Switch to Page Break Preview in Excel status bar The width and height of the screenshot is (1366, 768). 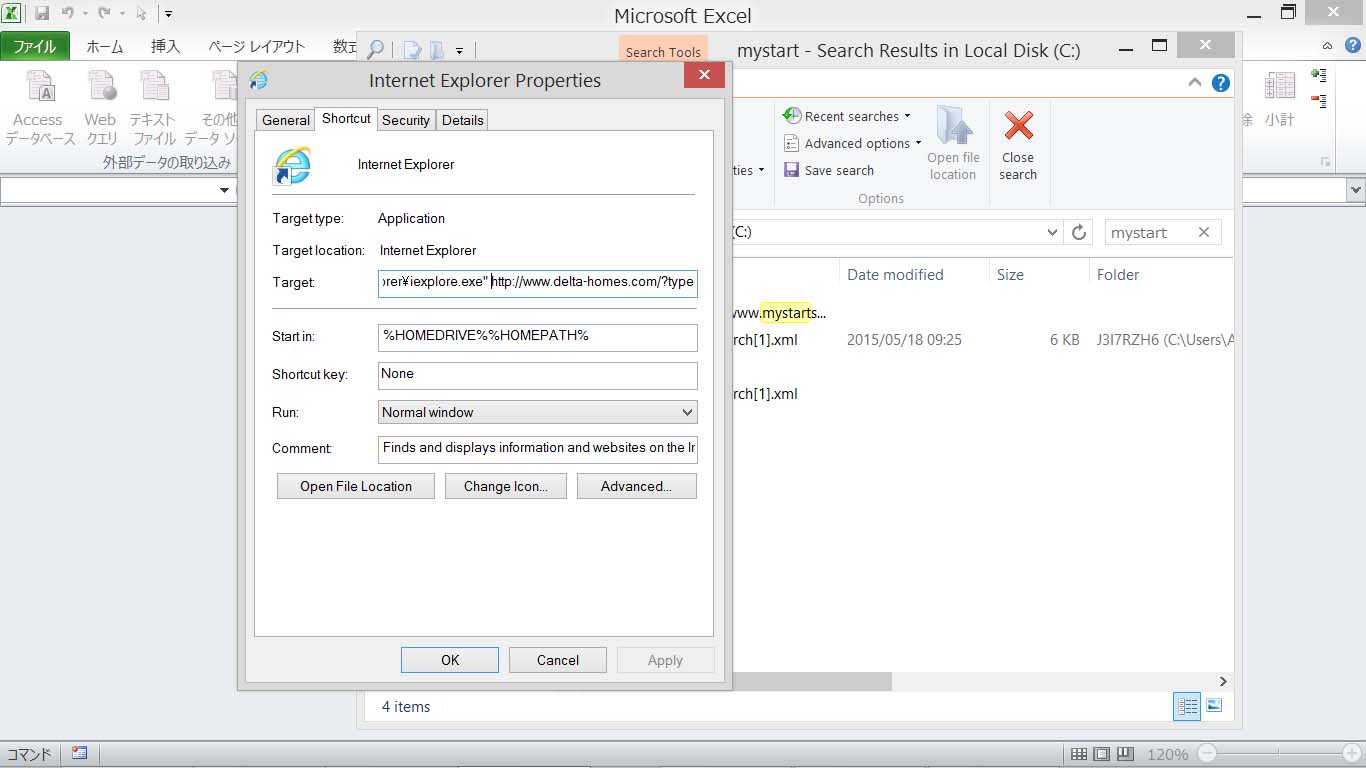[1124, 754]
